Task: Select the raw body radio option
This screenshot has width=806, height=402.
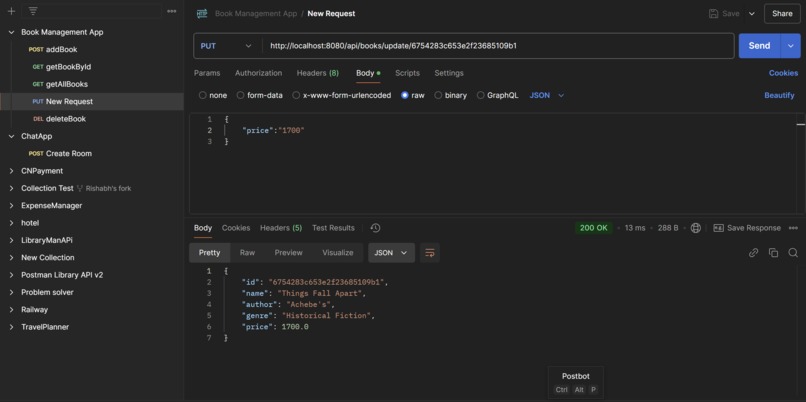Action: tap(405, 95)
